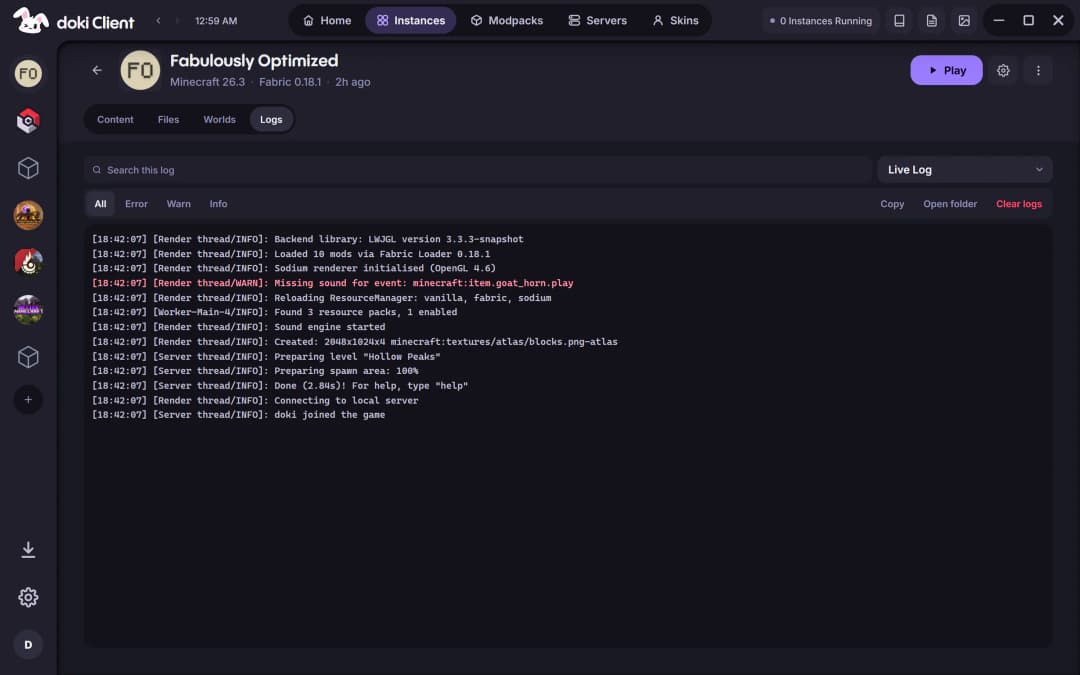The image size is (1080, 675).
Task: Open the Servers tab
Action: 597,21
